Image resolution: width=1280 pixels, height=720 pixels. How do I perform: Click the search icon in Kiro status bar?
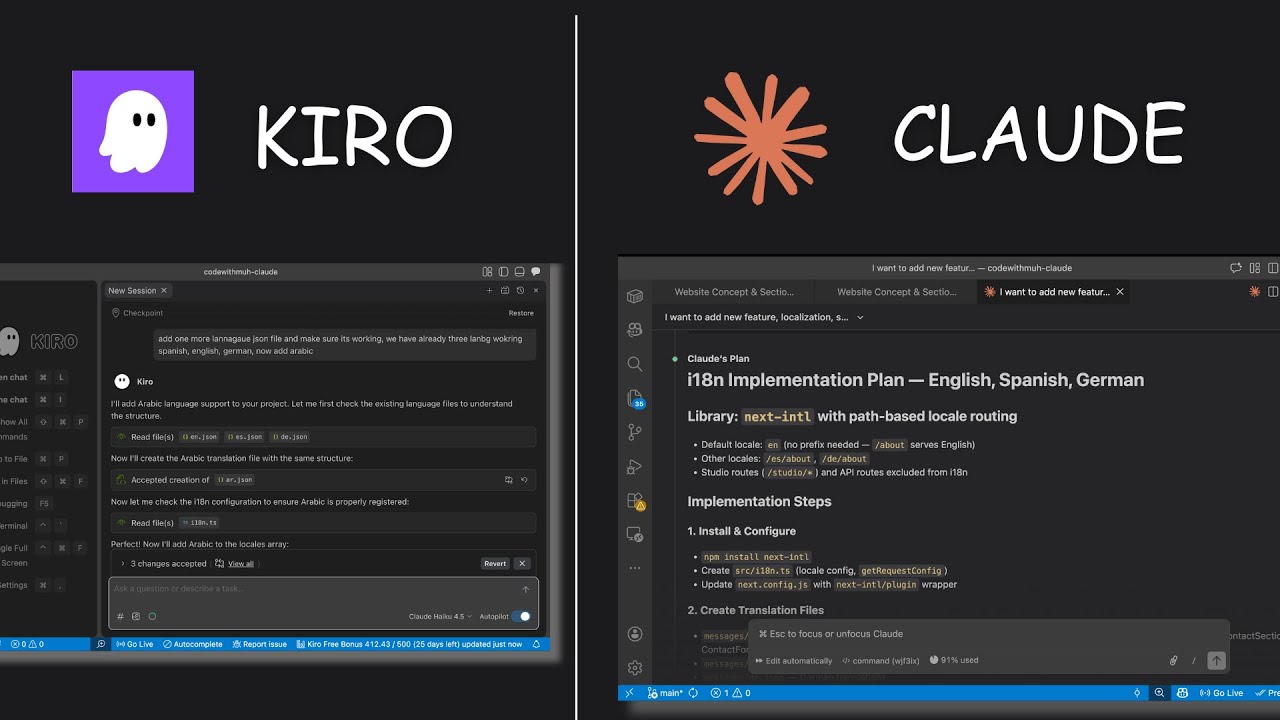click(x=100, y=644)
